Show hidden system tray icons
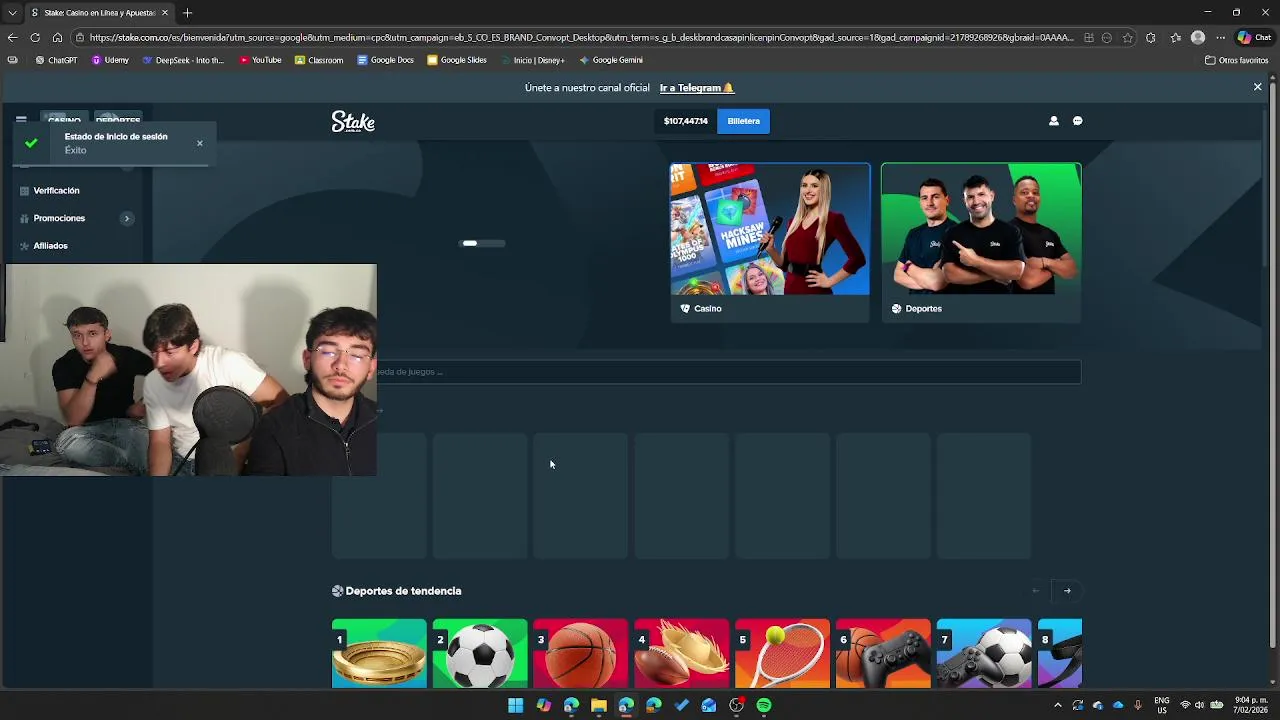1280x720 pixels. click(1058, 705)
